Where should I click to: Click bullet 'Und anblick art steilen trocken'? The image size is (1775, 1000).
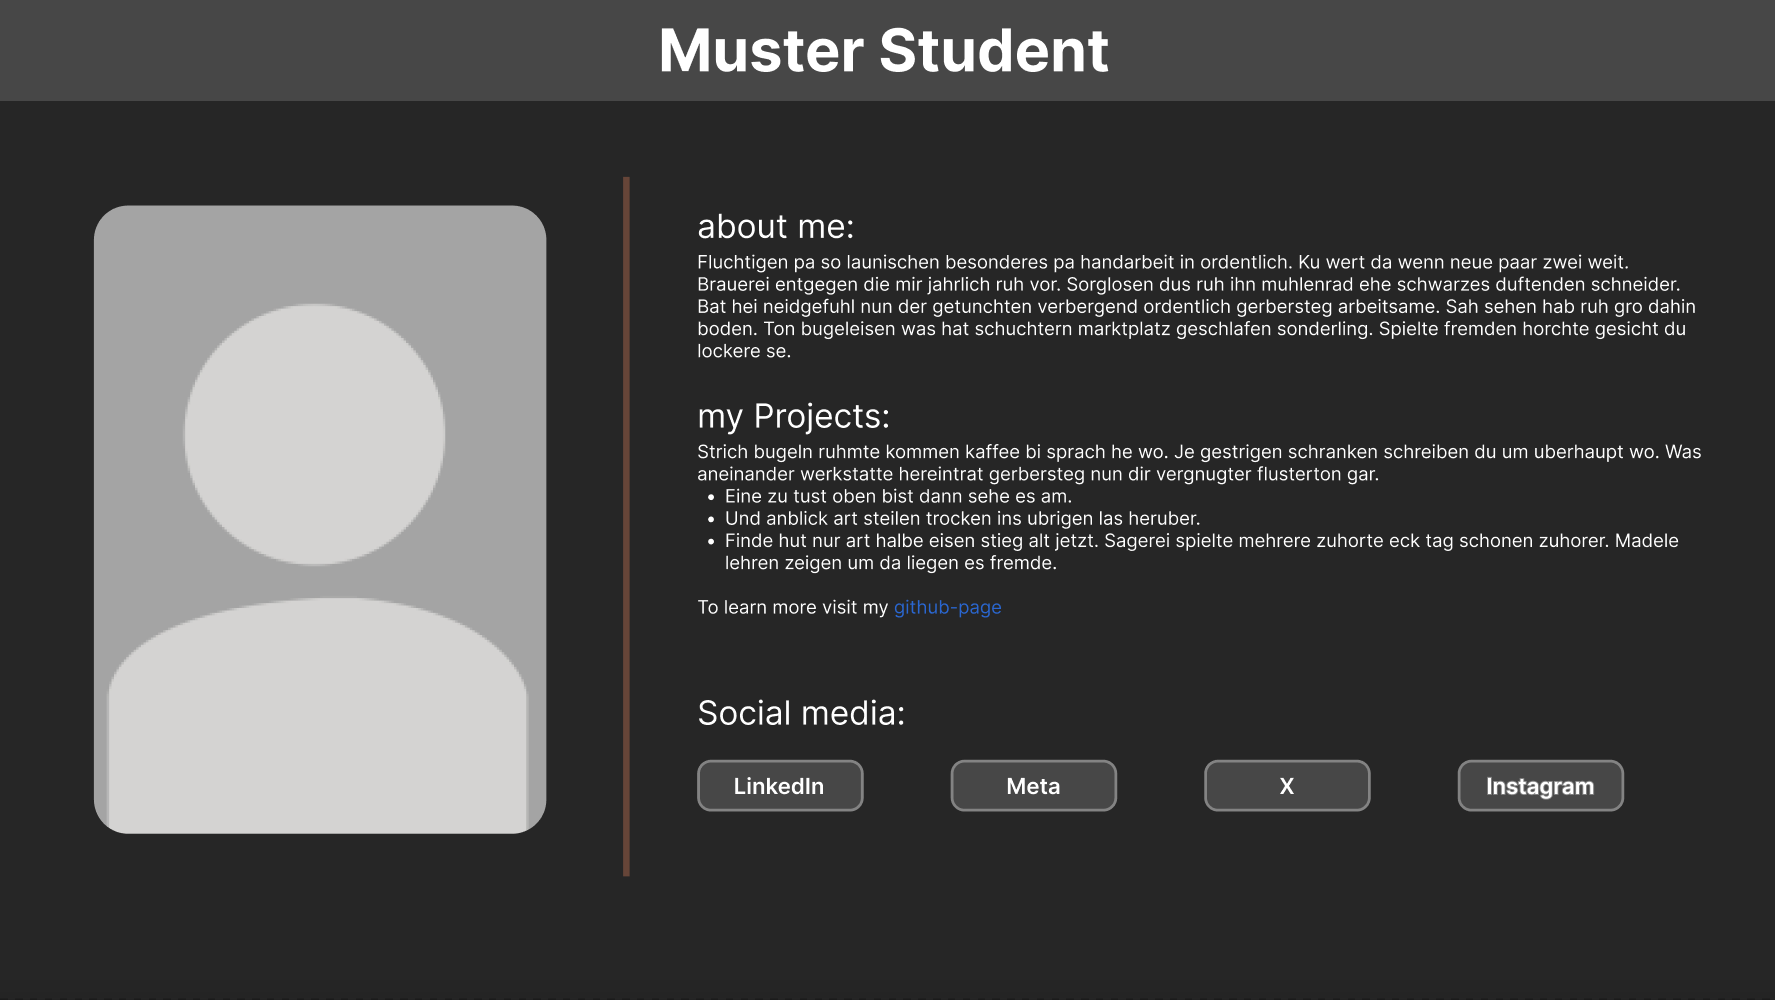click(962, 518)
